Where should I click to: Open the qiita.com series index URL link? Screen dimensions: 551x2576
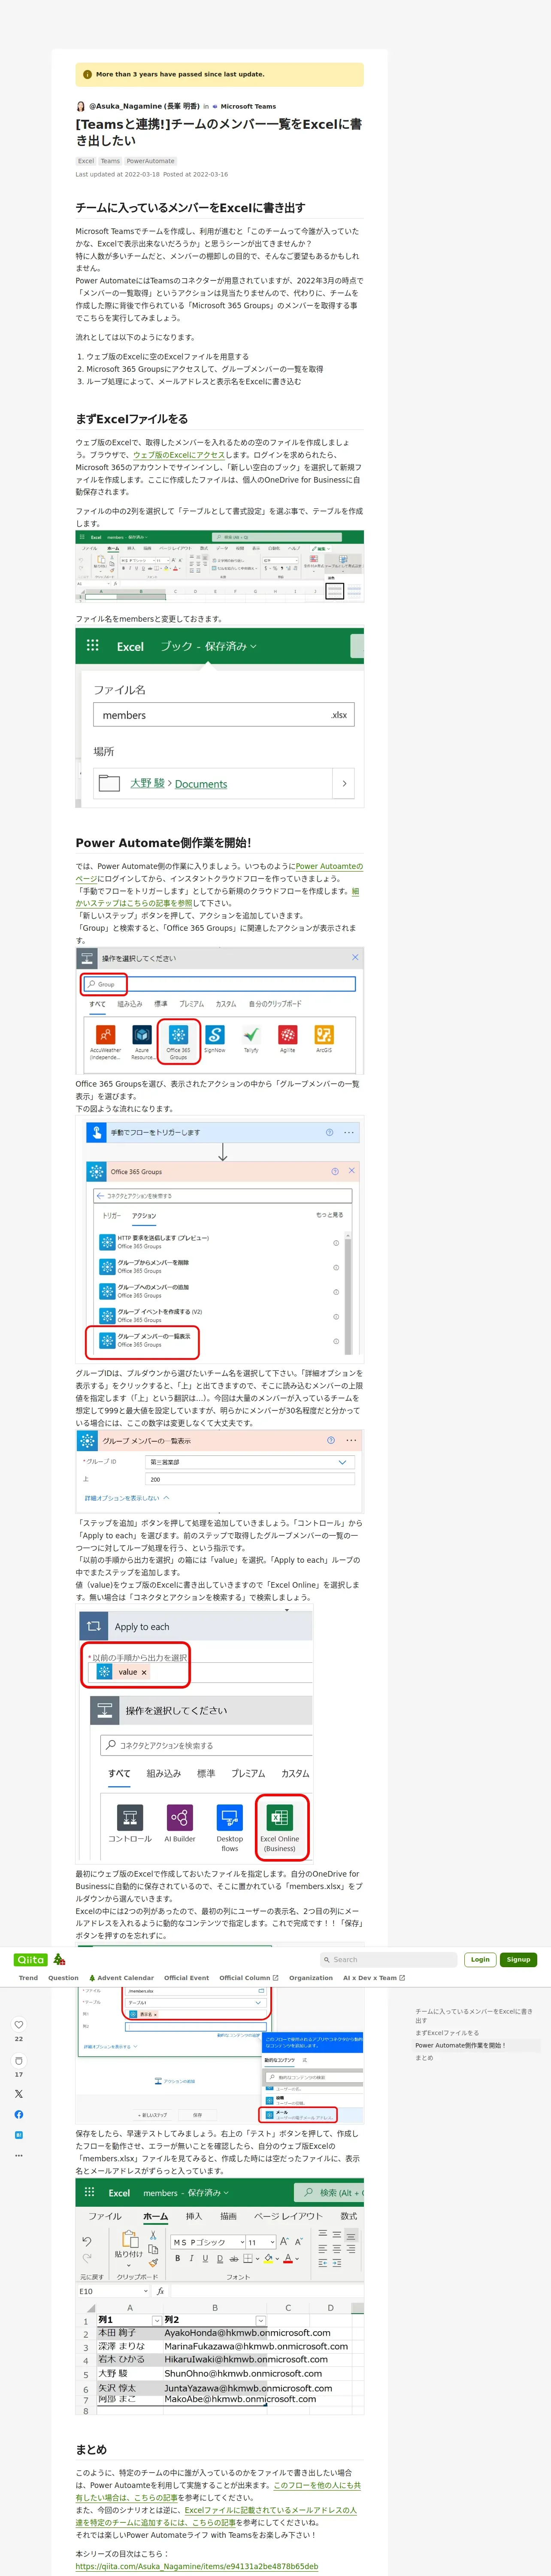(197, 2566)
